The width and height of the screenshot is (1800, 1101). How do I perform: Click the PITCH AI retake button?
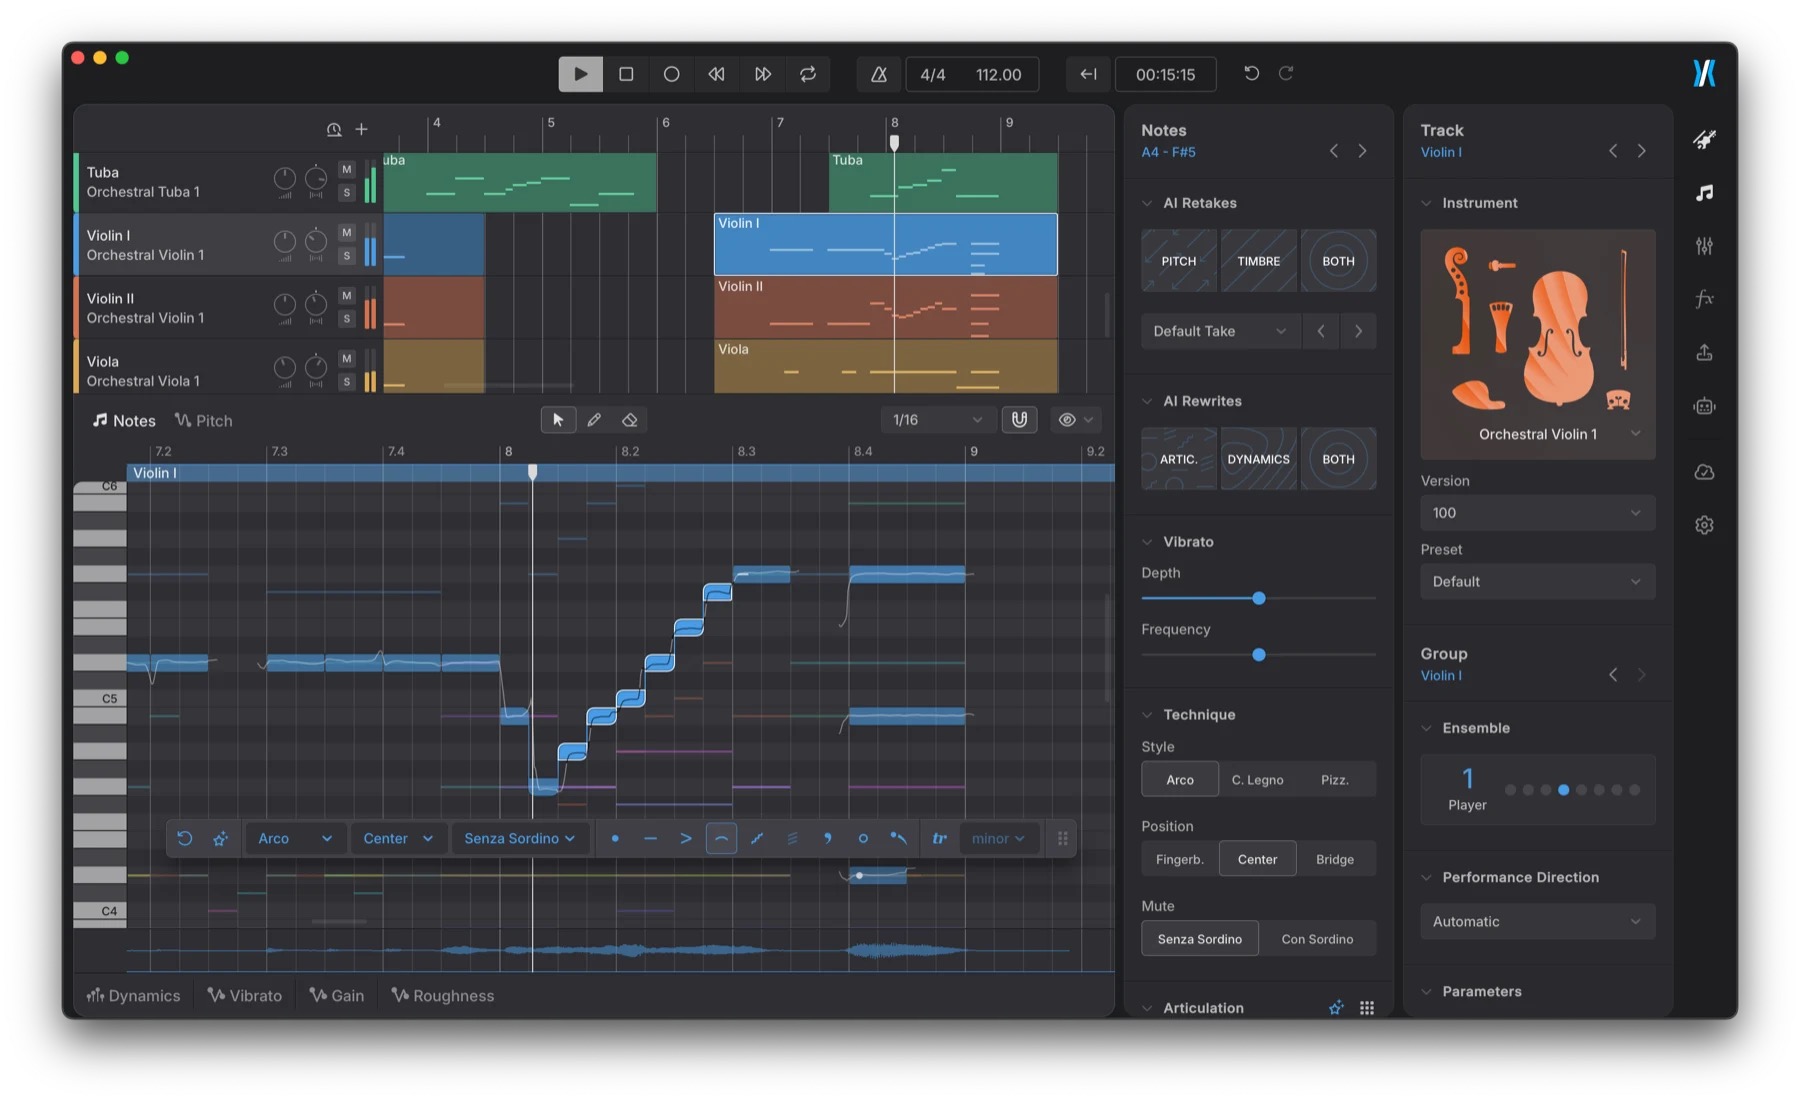coord(1179,261)
